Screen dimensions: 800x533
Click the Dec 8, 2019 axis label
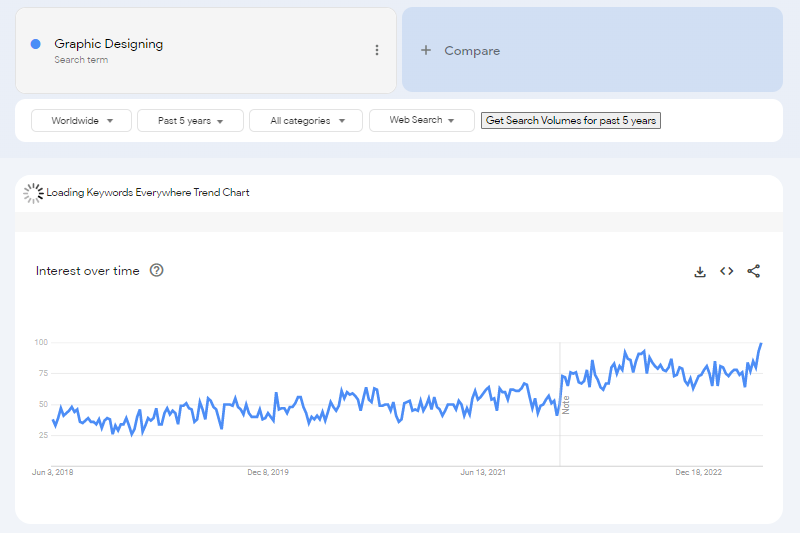click(268, 472)
